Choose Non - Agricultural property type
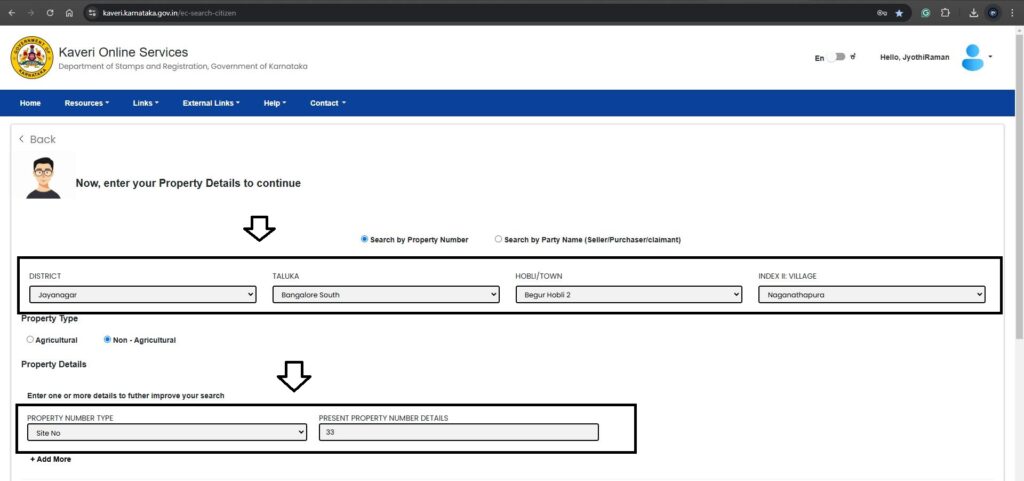The width and height of the screenshot is (1024, 481). click(108, 340)
